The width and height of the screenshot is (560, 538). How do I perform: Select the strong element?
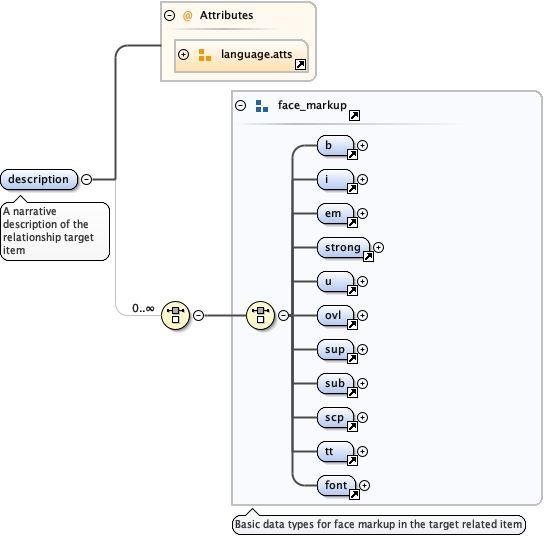click(x=343, y=248)
